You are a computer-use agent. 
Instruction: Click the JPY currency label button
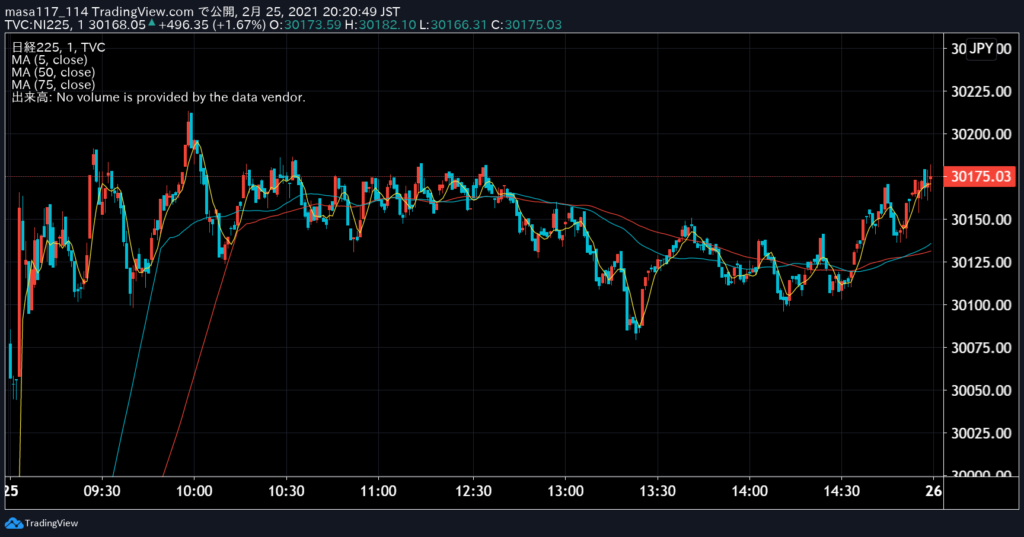981,48
